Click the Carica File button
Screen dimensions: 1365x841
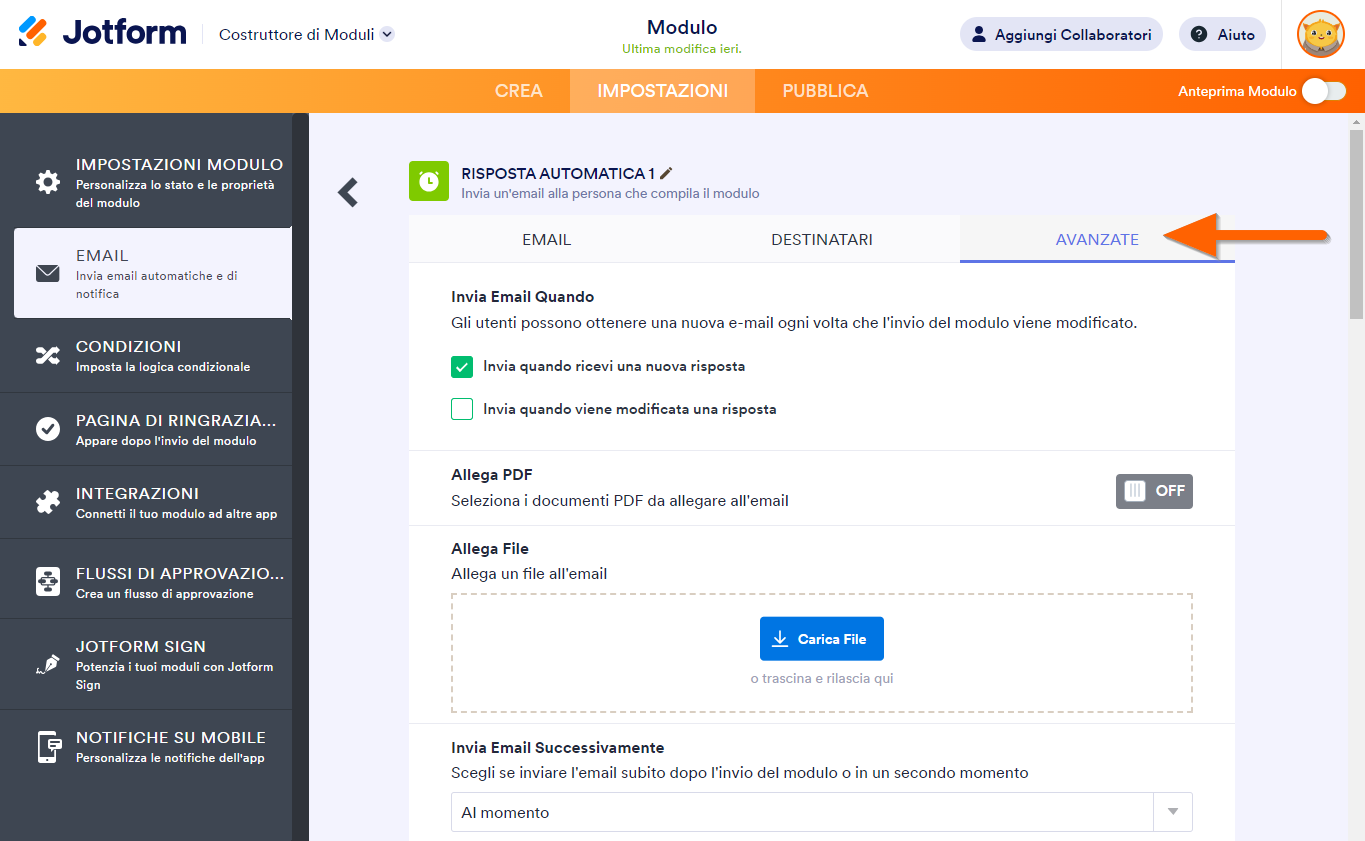(821, 639)
